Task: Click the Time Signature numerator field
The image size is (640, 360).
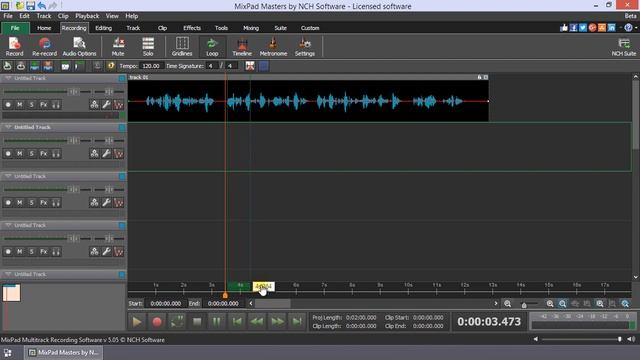Action: pyautogui.click(x=211, y=66)
